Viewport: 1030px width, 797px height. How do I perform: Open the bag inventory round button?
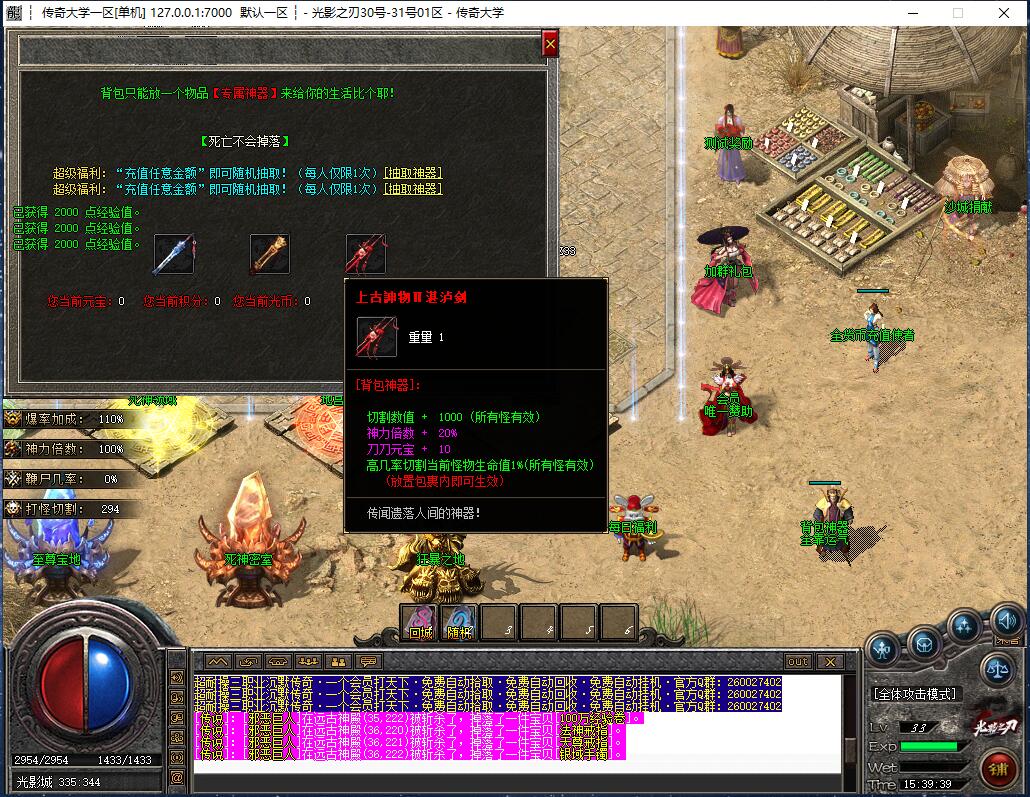coord(924,645)
